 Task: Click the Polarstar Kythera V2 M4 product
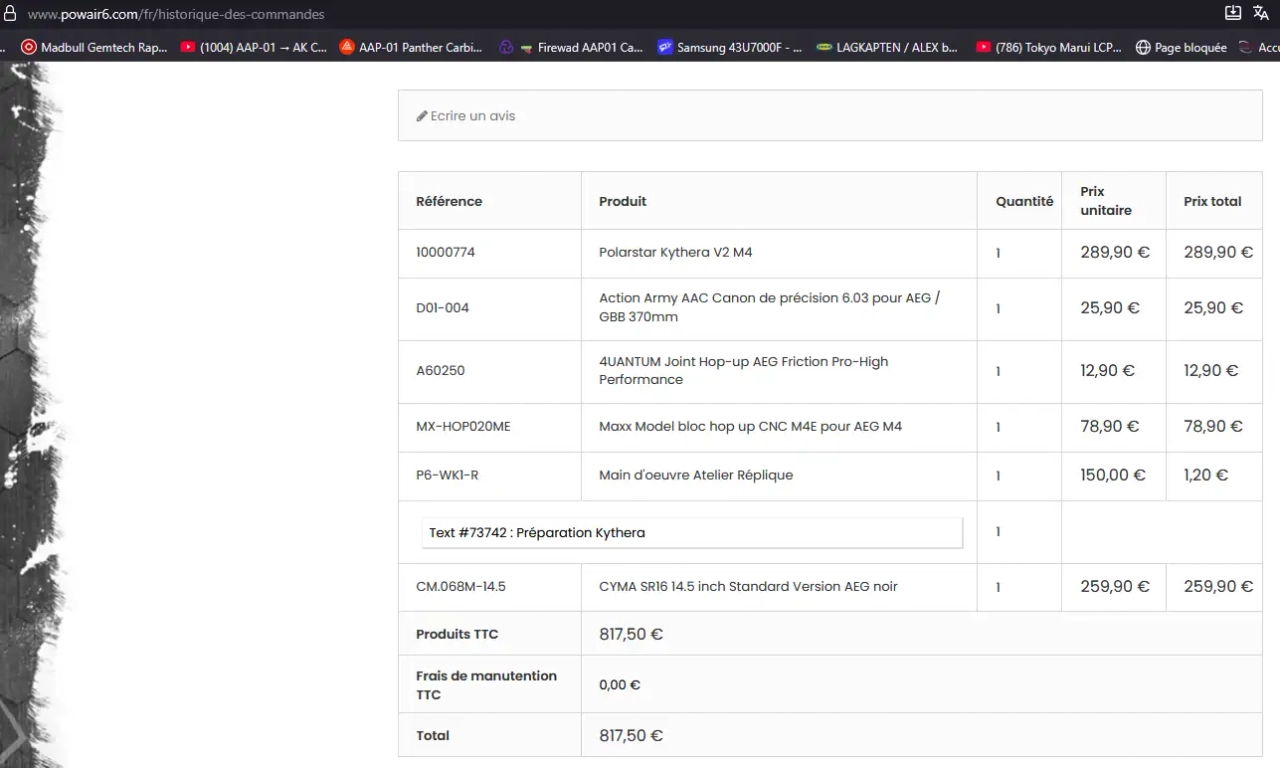[x=675, y=253]
